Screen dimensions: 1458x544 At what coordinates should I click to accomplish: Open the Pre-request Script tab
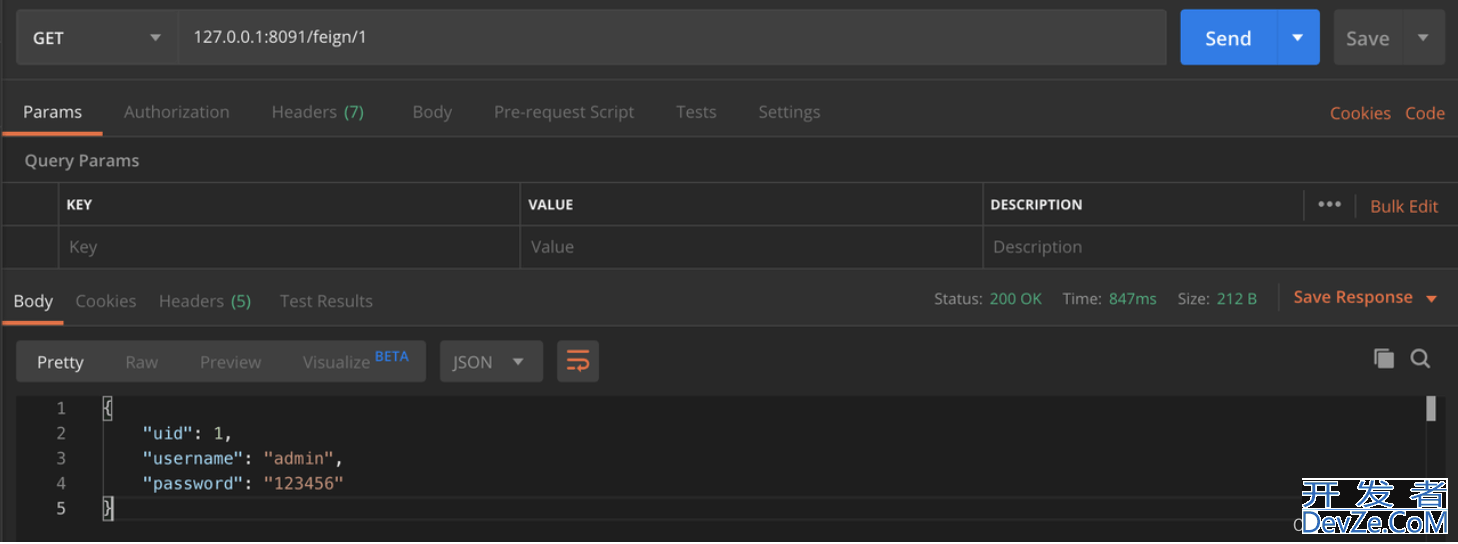564,112
